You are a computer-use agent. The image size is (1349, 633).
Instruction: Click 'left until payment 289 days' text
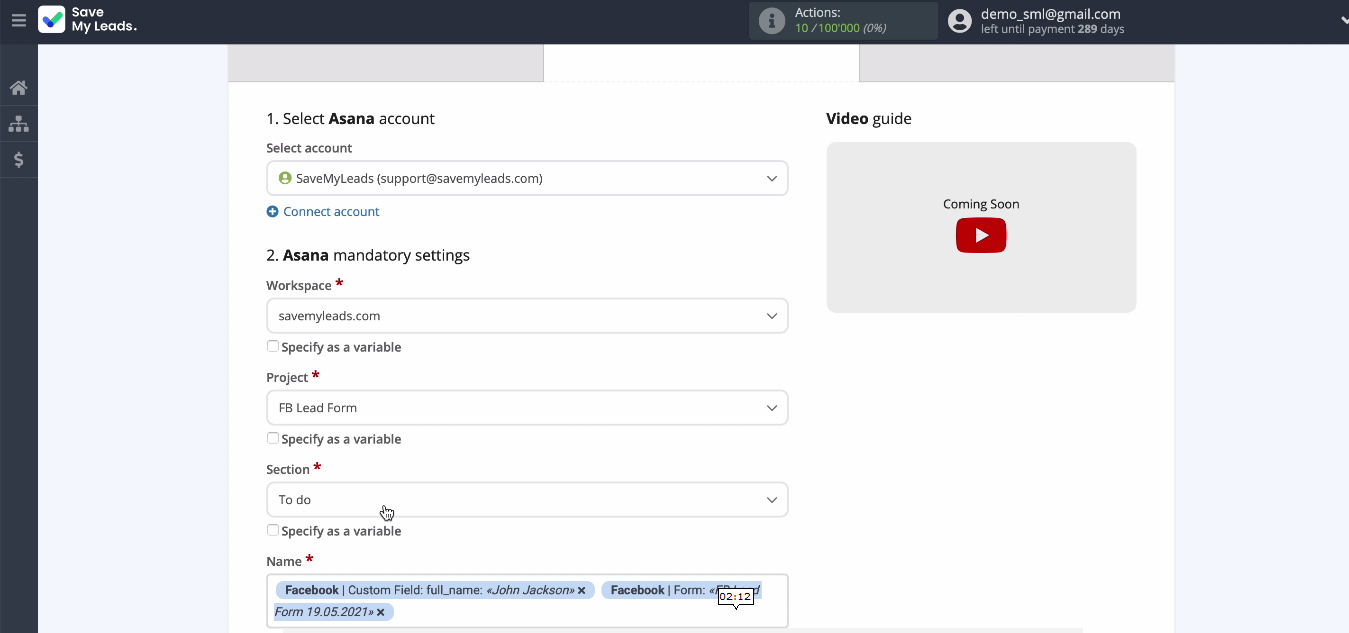[1053, 29]
